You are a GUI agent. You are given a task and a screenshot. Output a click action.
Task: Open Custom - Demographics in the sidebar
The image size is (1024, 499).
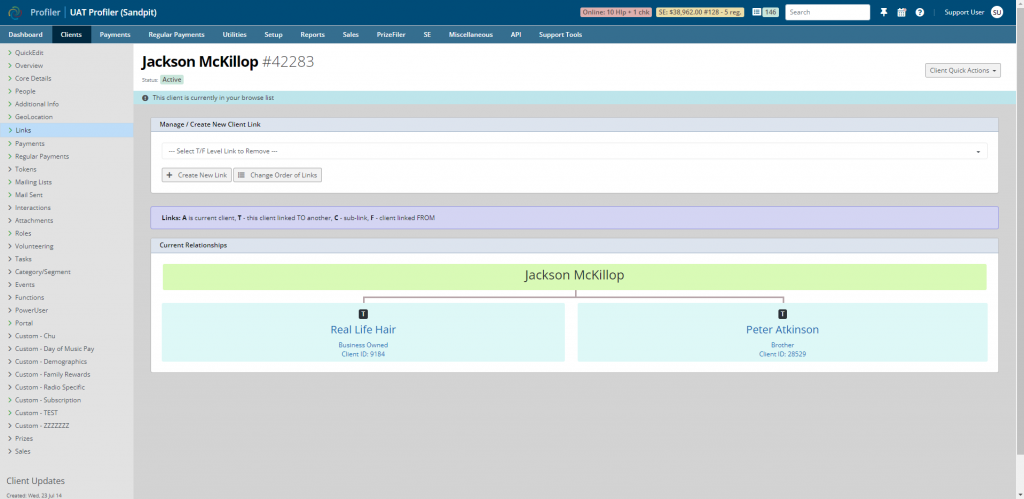pyautogui.click(x=51, y=362)
